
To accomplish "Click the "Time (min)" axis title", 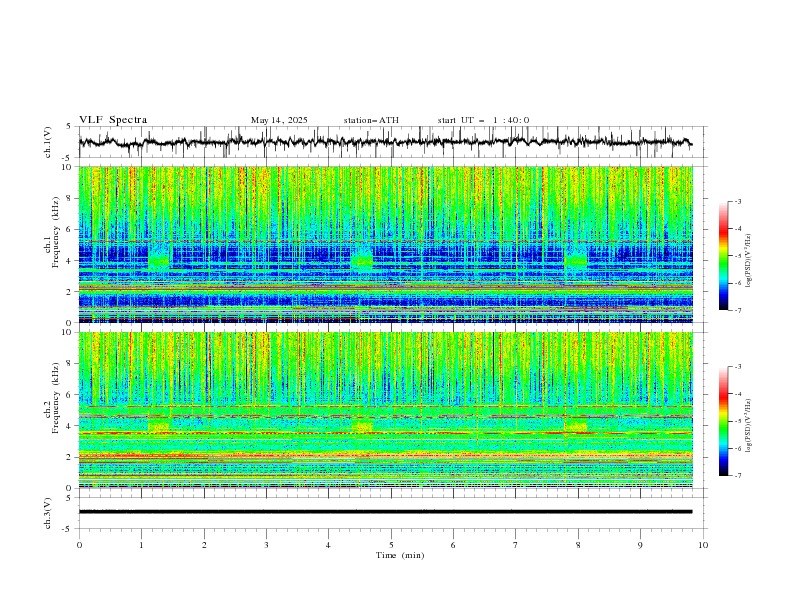I will point(400,555).
